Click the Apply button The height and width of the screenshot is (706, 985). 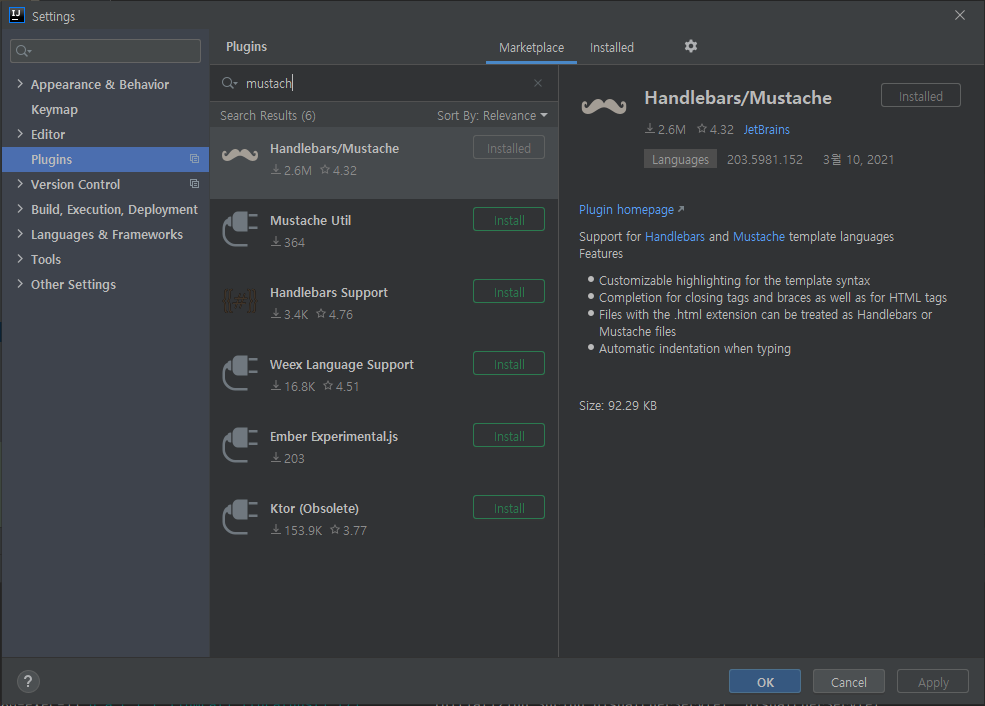[x=933, y=682]
